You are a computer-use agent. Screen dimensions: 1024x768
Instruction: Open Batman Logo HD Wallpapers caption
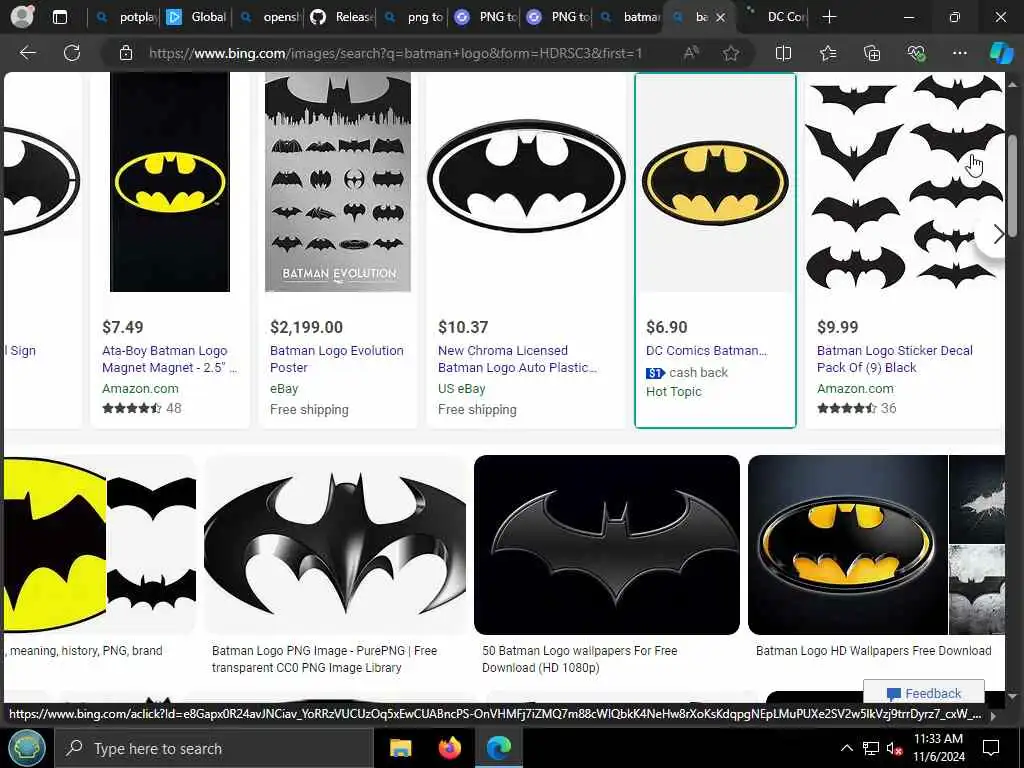[873, 650]
